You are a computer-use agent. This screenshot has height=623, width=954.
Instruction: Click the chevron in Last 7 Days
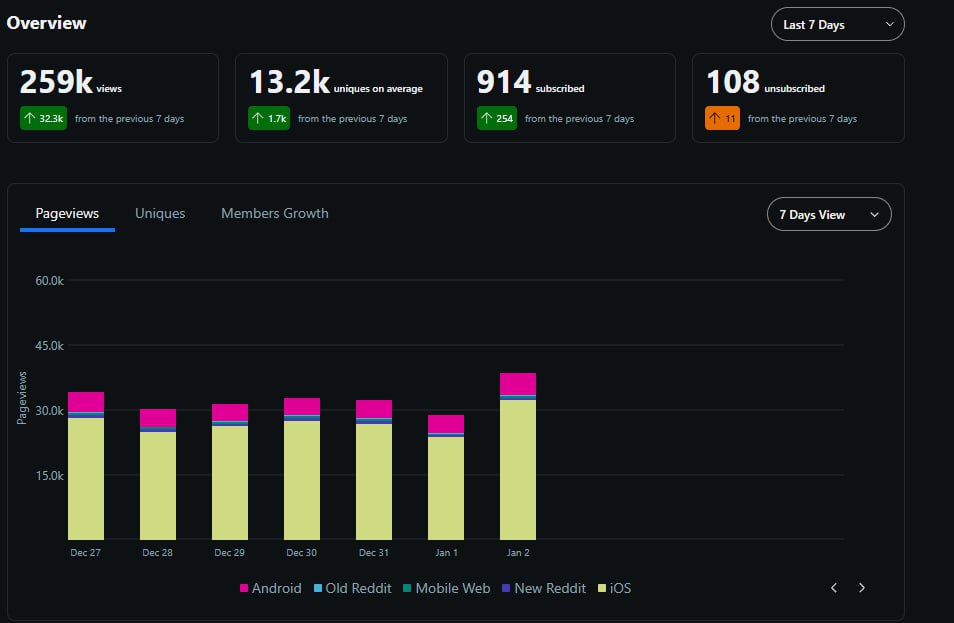(890, 24)
